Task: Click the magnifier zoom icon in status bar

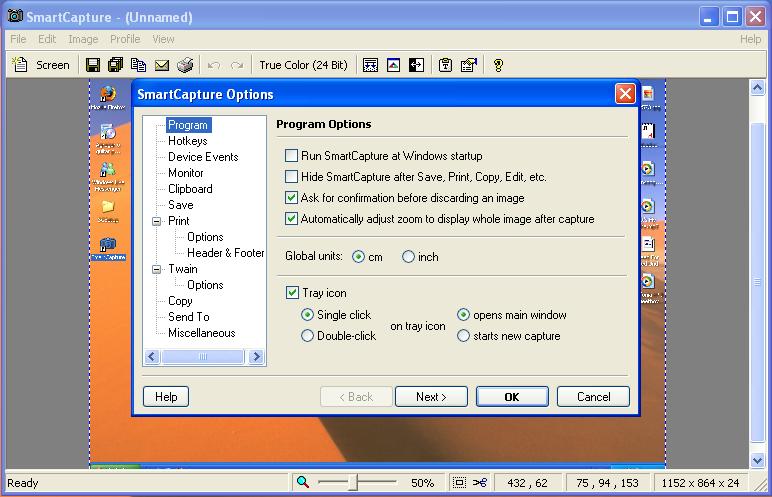Action: [x=303, y=482]
